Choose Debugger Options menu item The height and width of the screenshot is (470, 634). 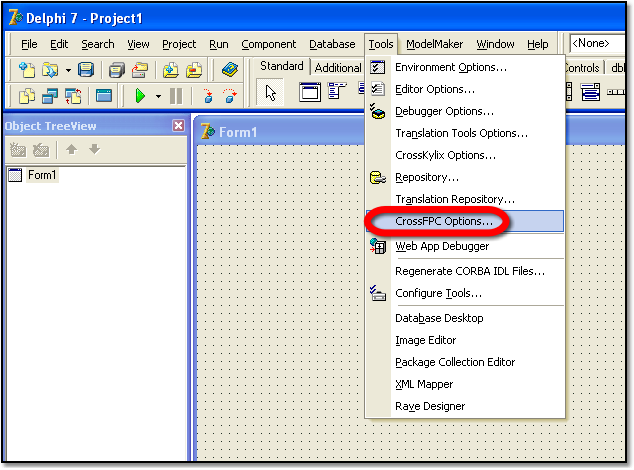coord(465,111)
